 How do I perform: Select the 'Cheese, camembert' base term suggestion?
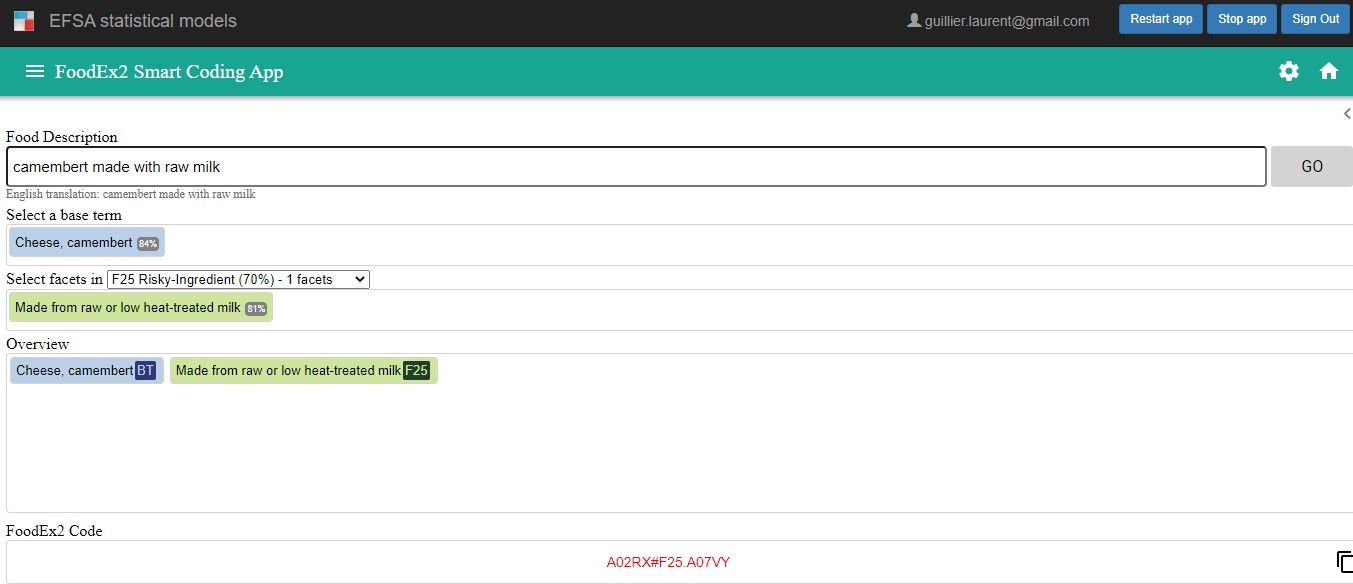click(x=86, y=243)
